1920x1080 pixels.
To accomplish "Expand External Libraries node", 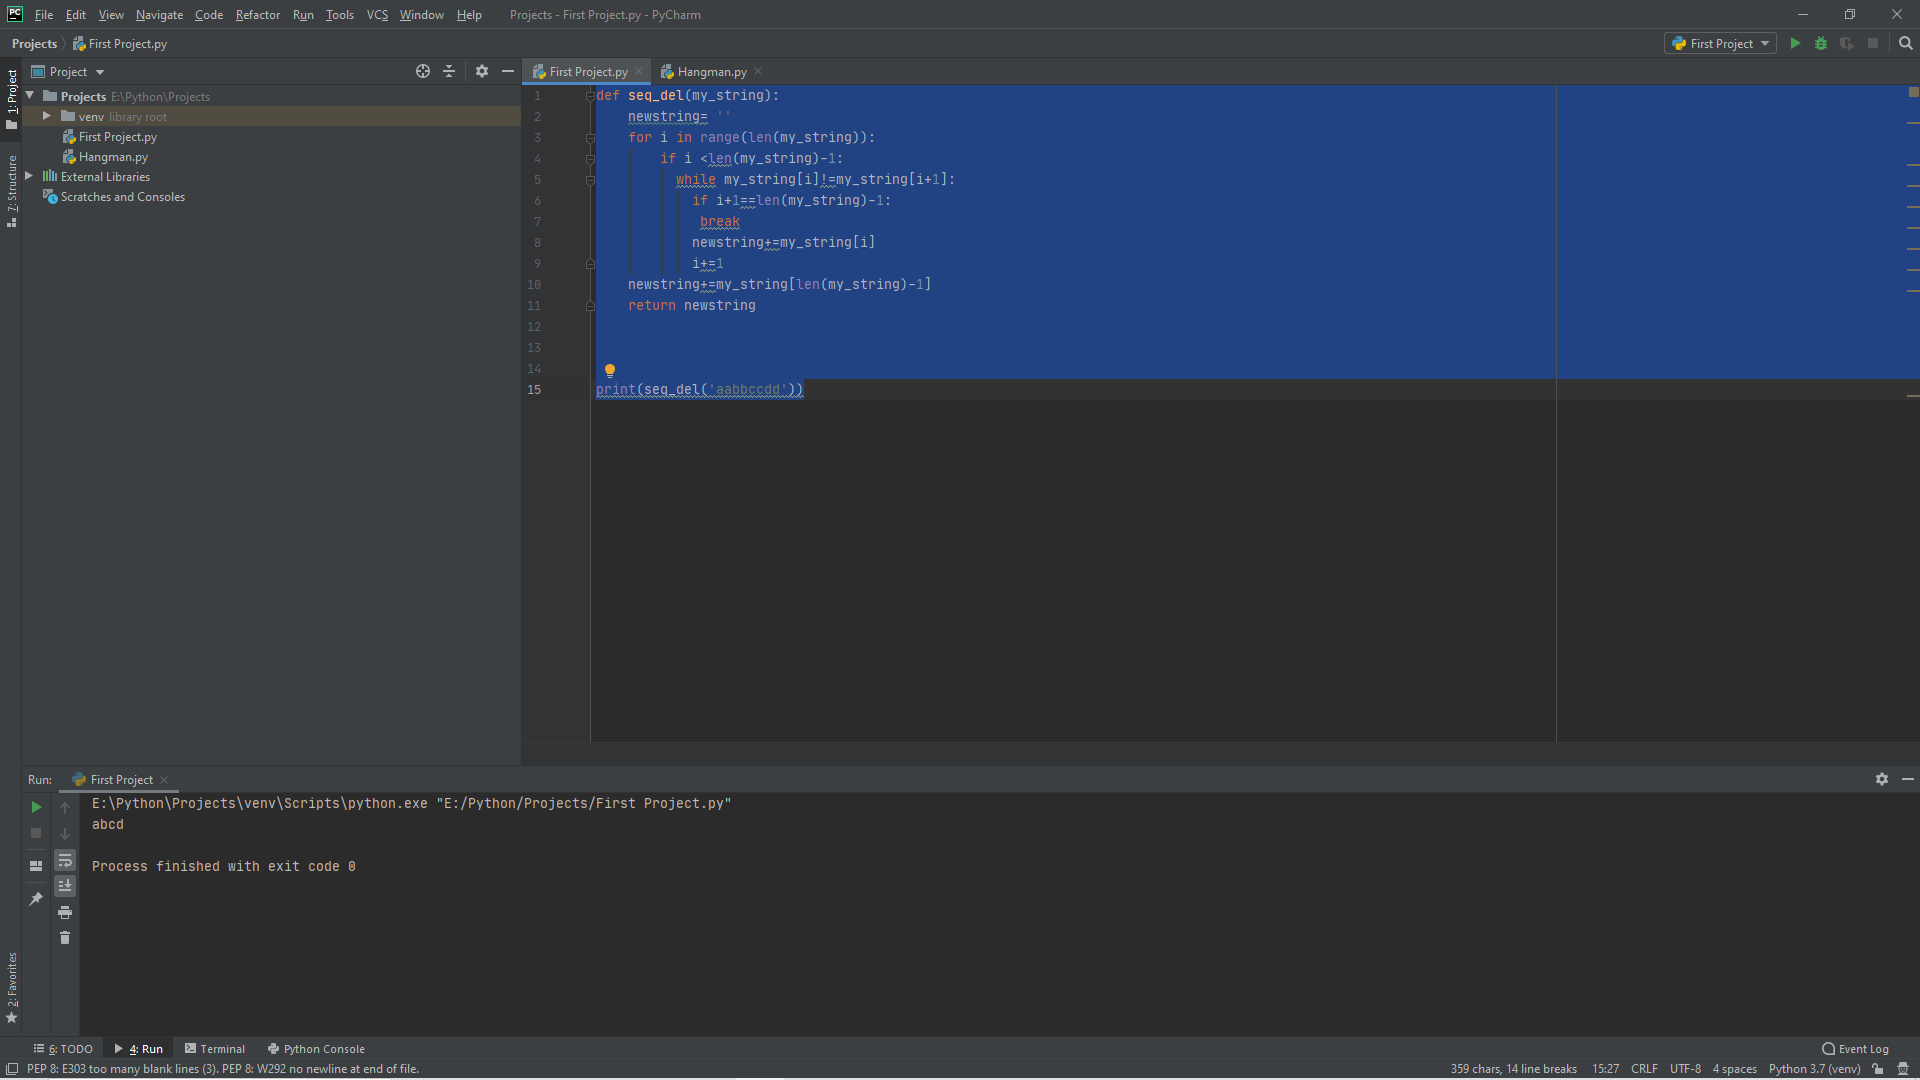I will 29,177.
